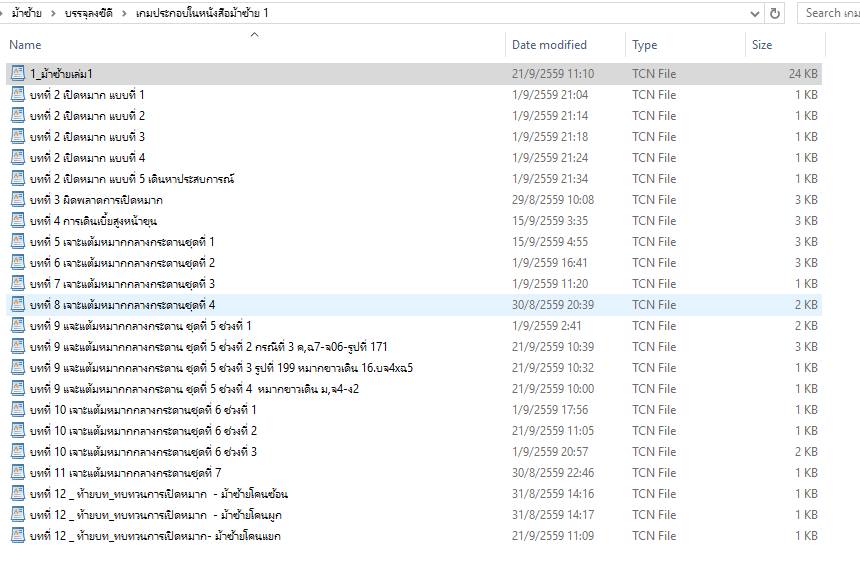Image resolution: width=860 pixels, height=584 pixels.
Task: Click the icon of บทที่ 2 เปิดหมาก แบบที่ 1
Action: [x=18, y=94]
